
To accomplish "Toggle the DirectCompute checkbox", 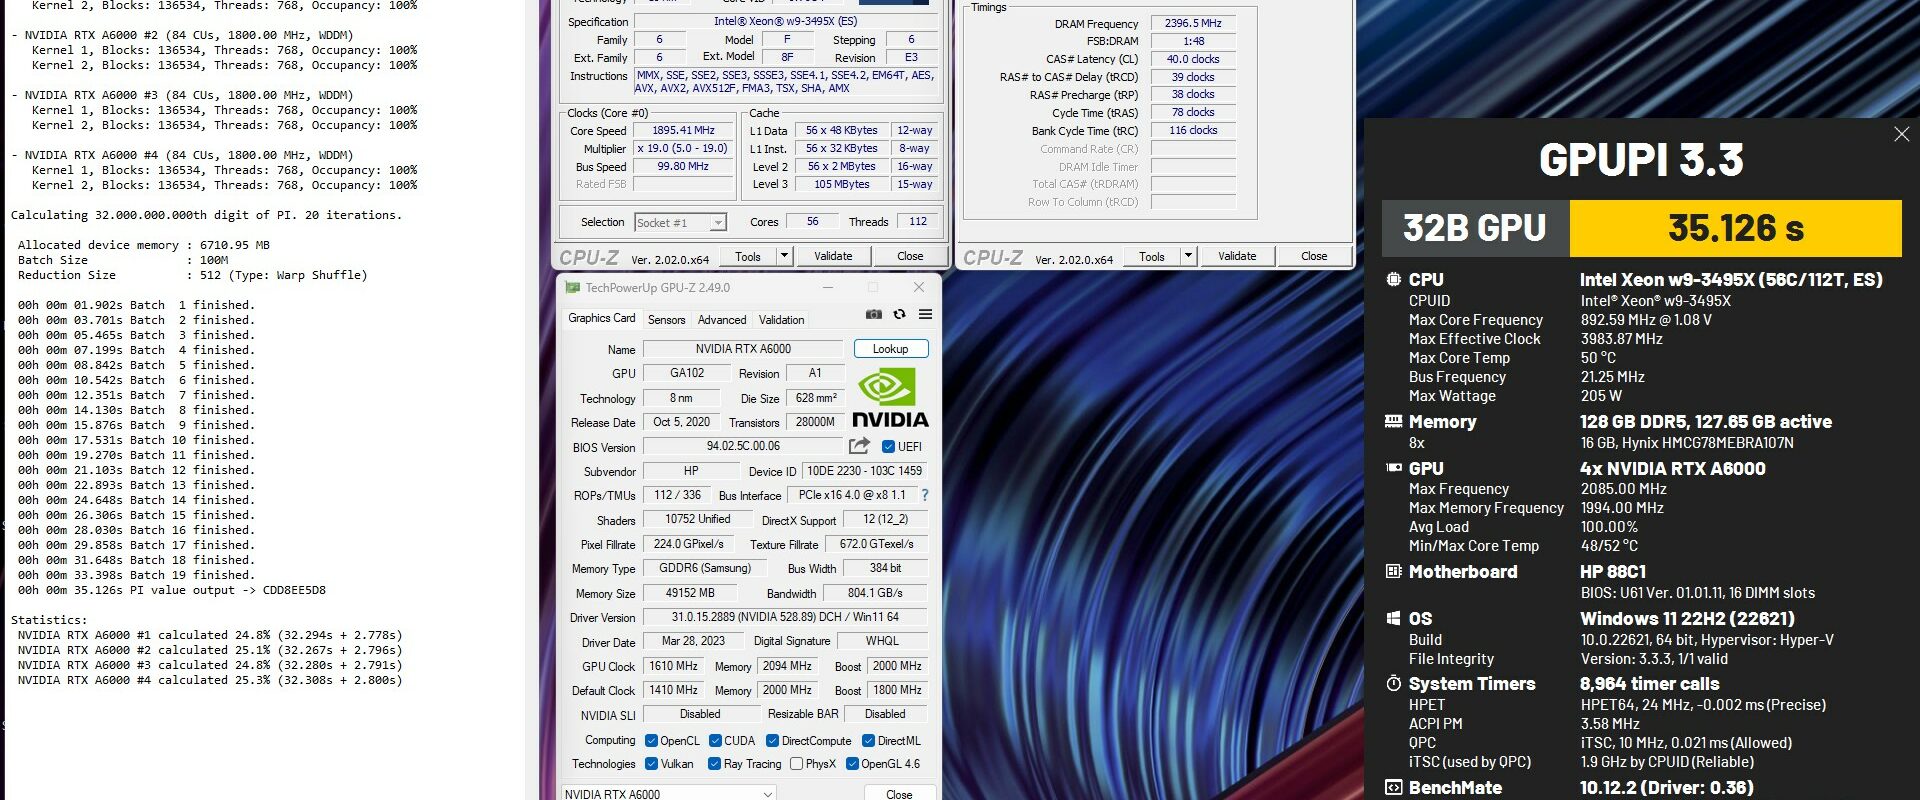I will pos(772,741).
